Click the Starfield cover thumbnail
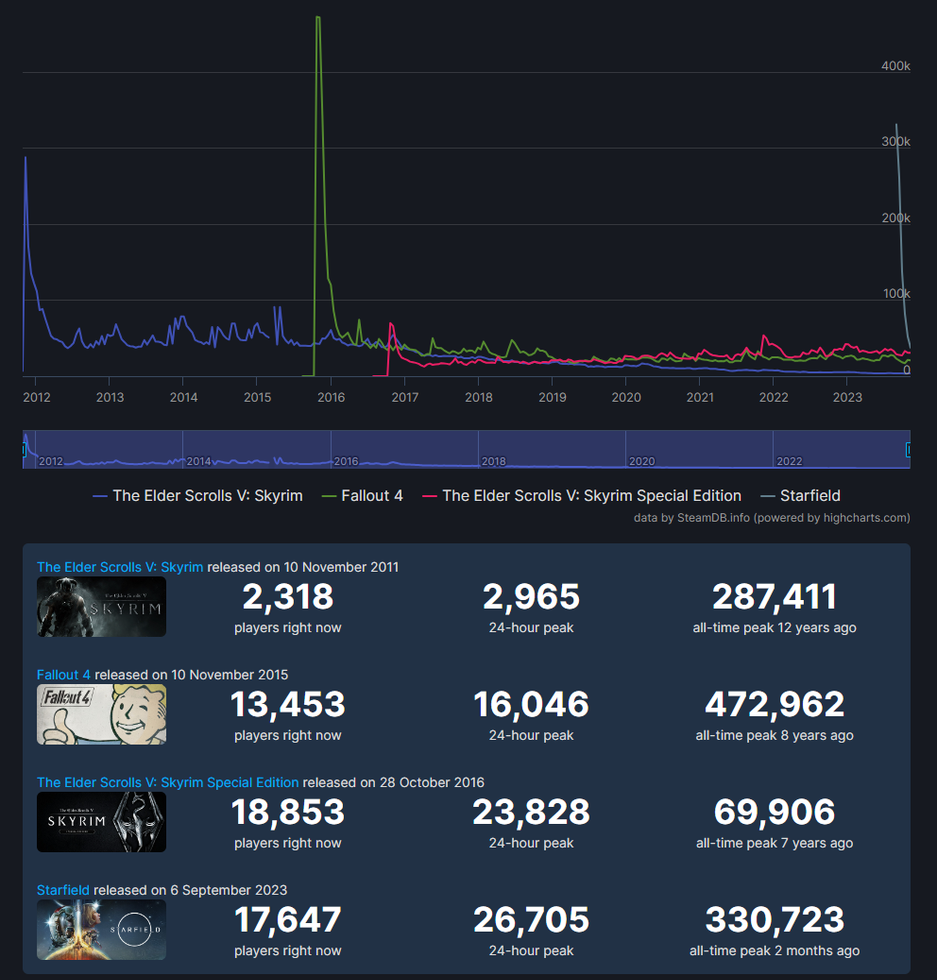Screen dimensions: 937x980 [101, 930]
